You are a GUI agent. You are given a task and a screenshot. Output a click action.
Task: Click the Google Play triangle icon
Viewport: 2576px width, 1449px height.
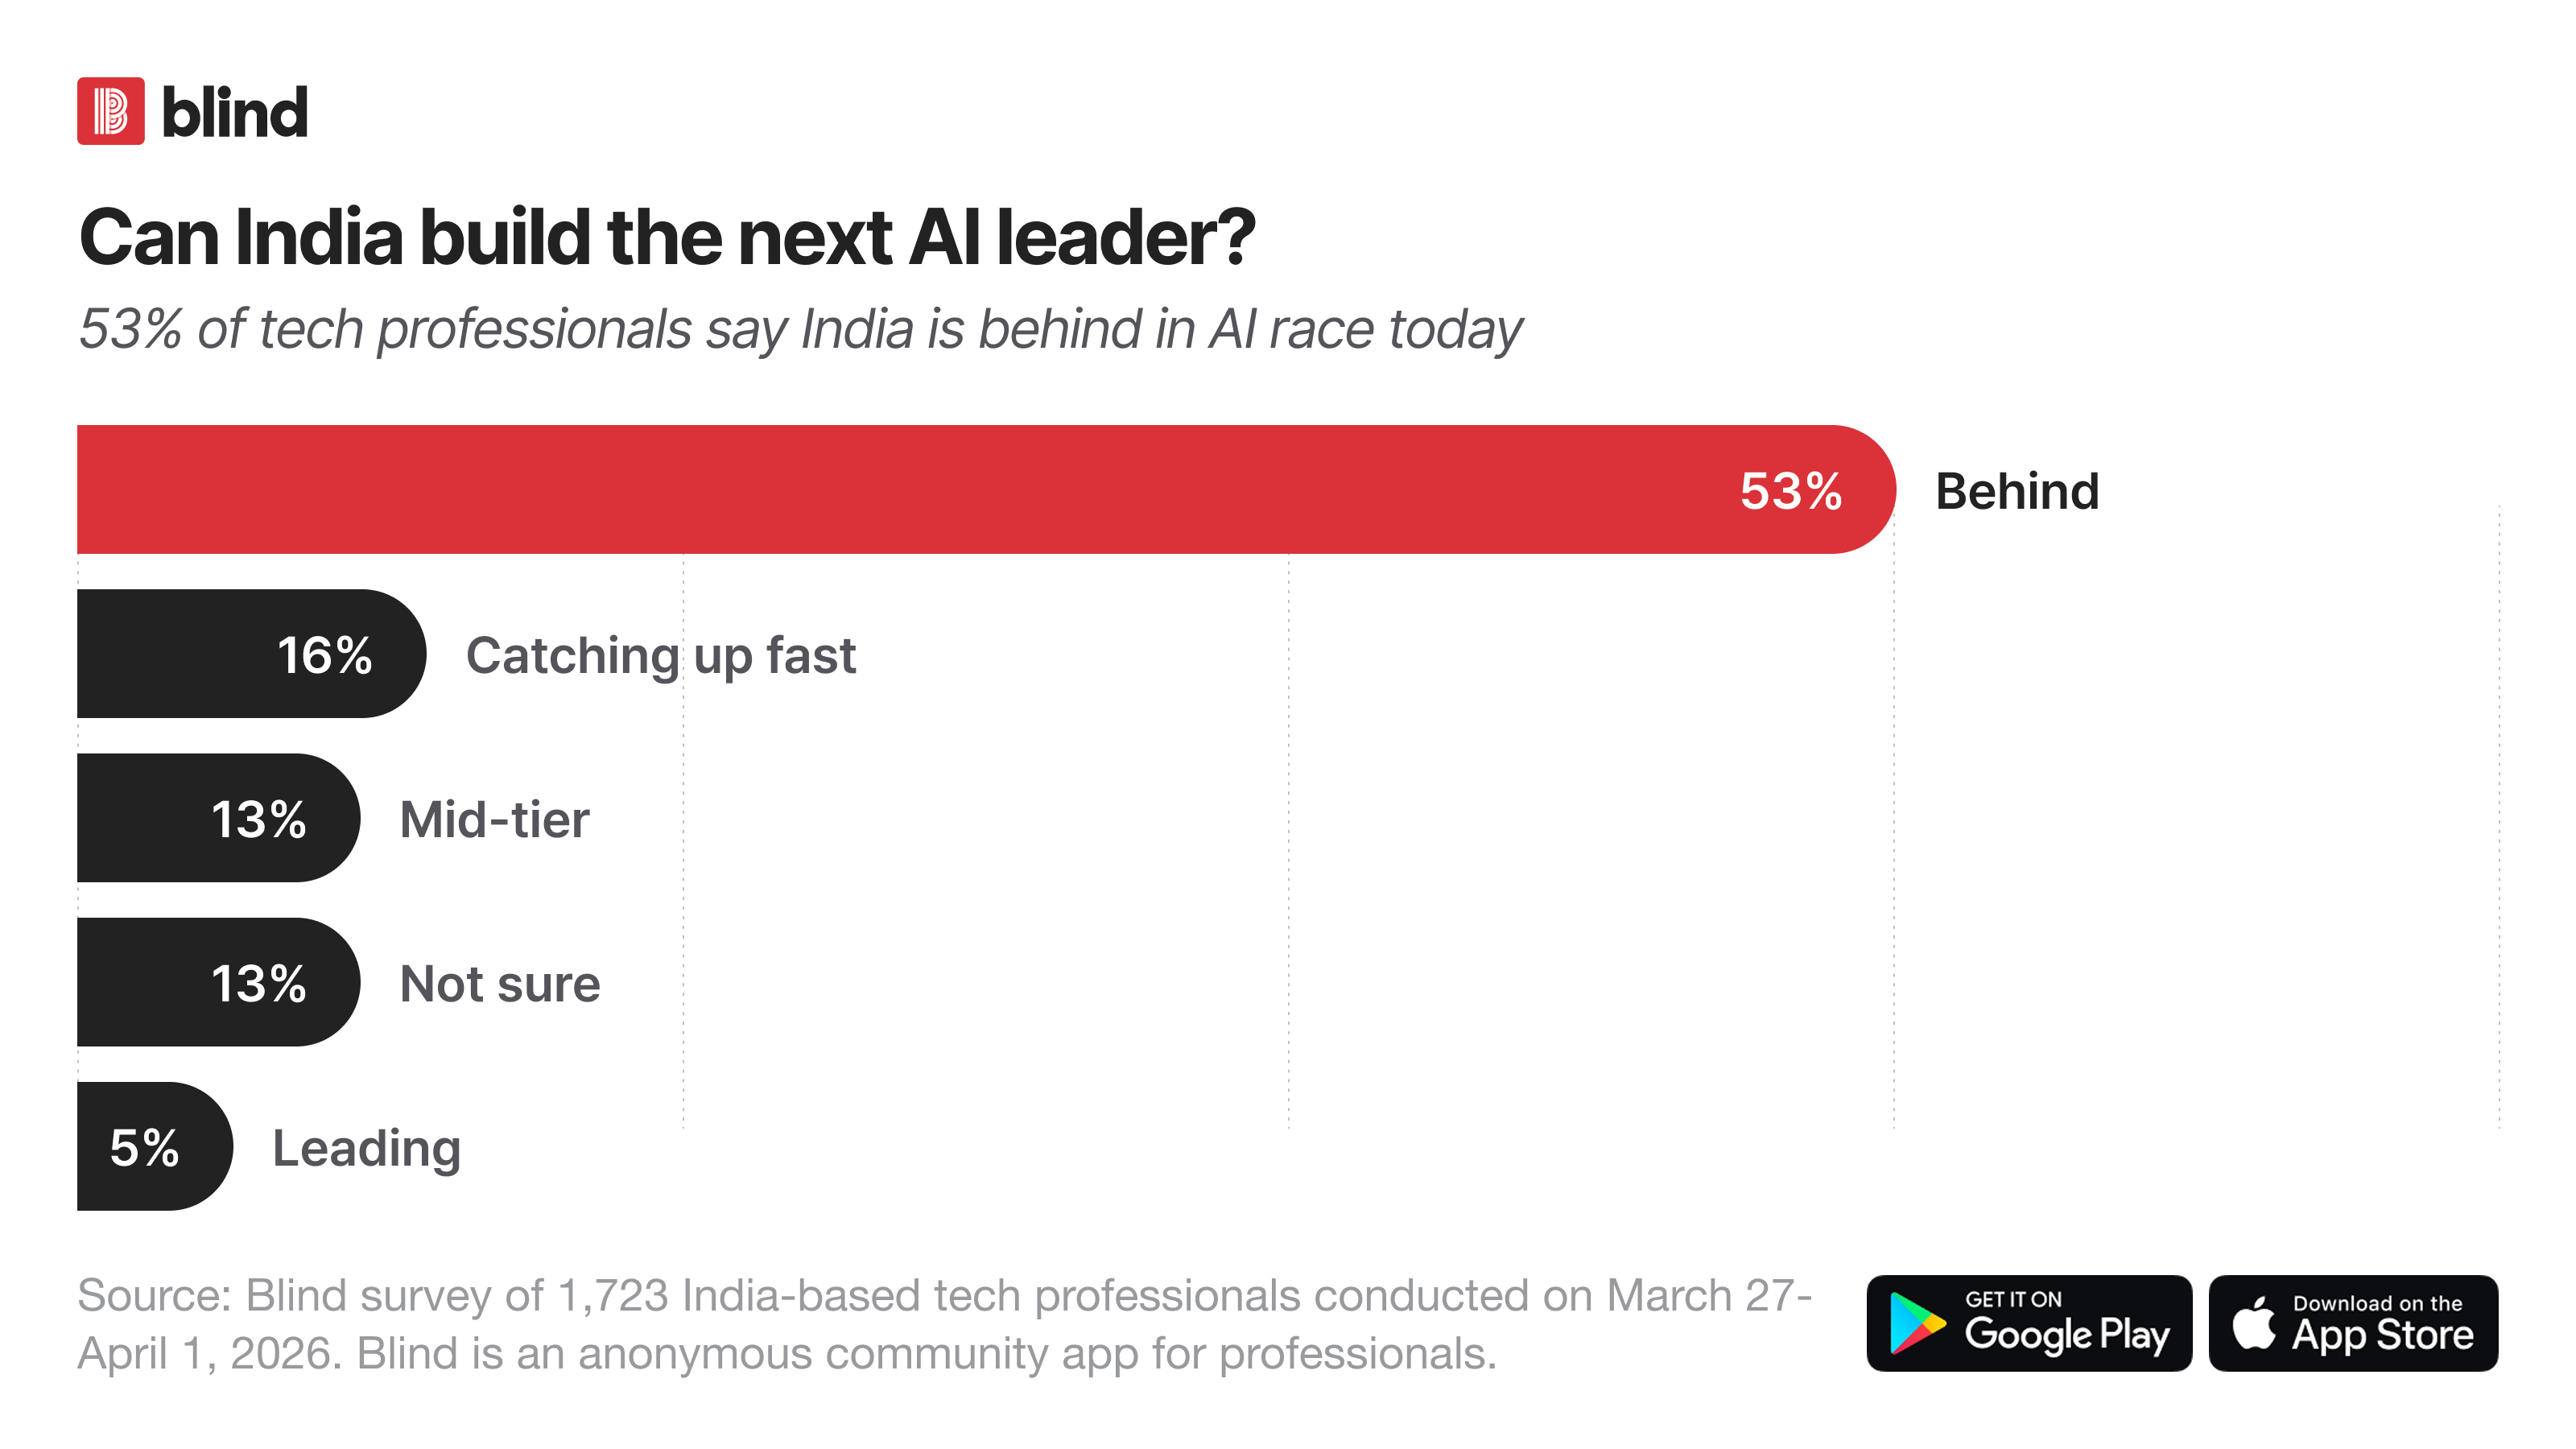click(1916, 1323)
